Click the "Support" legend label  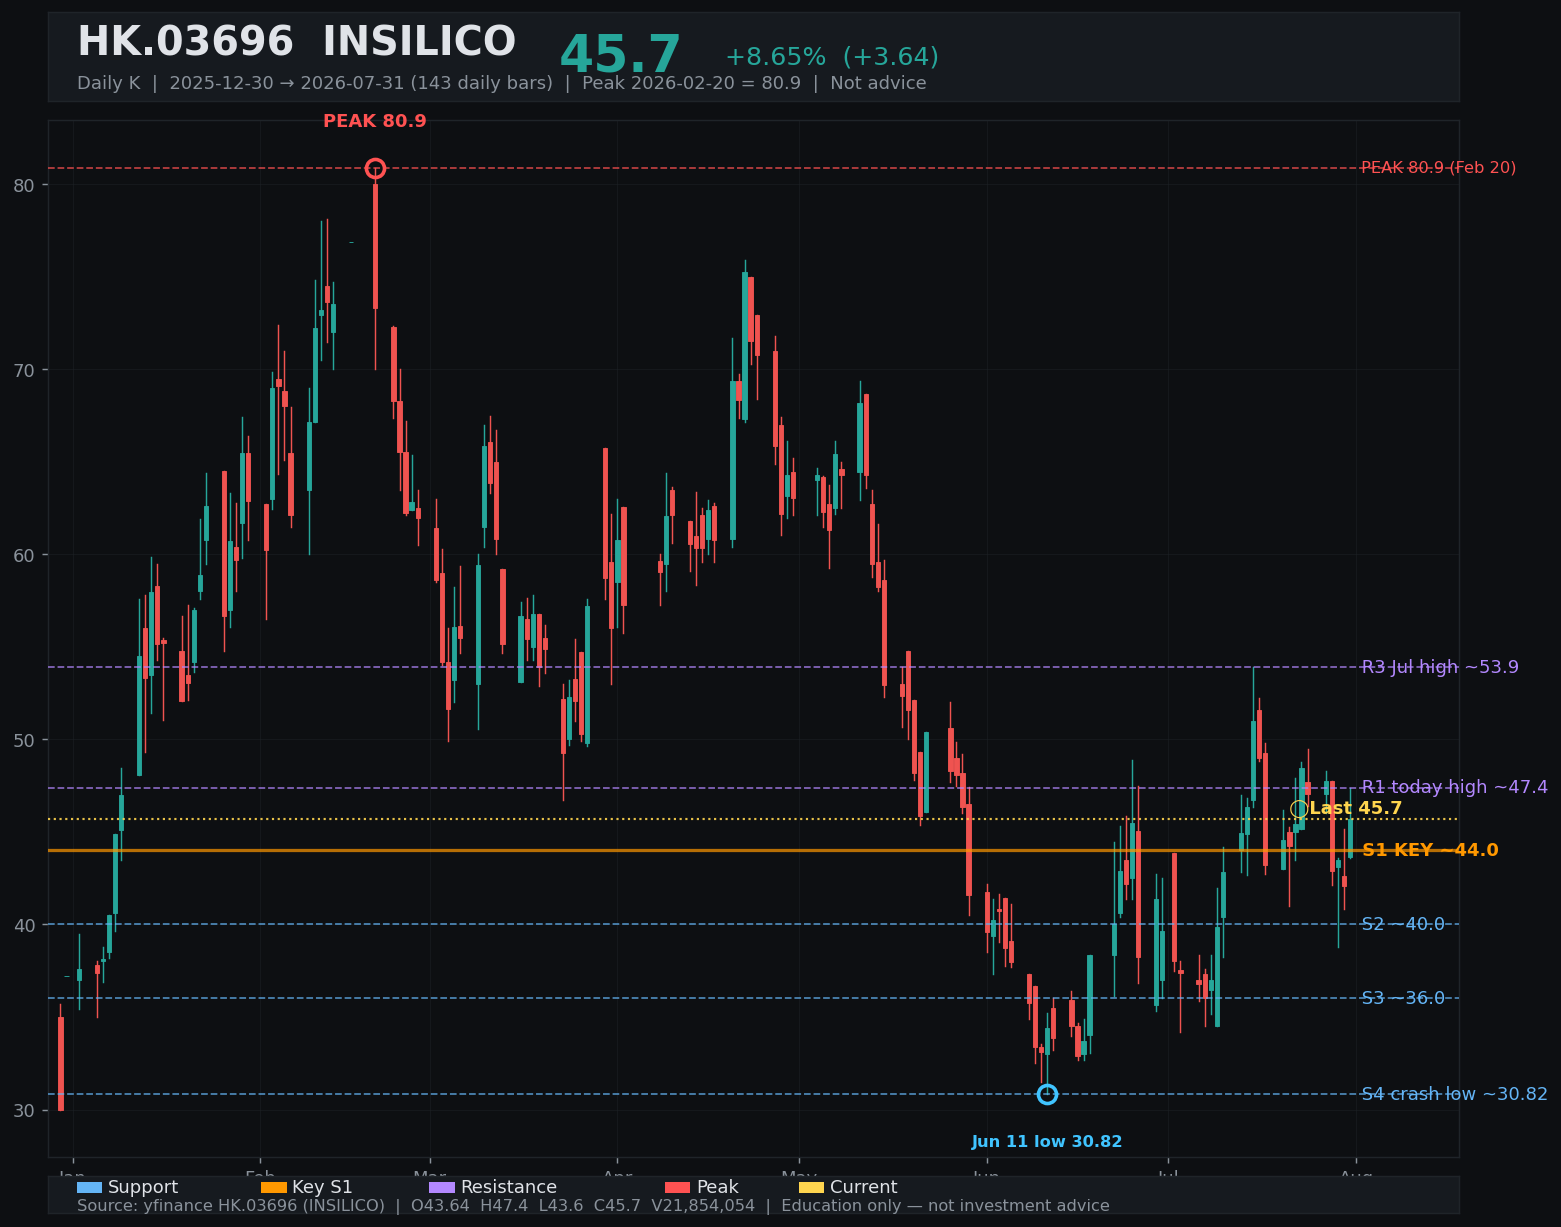[x=143, y=1187]
